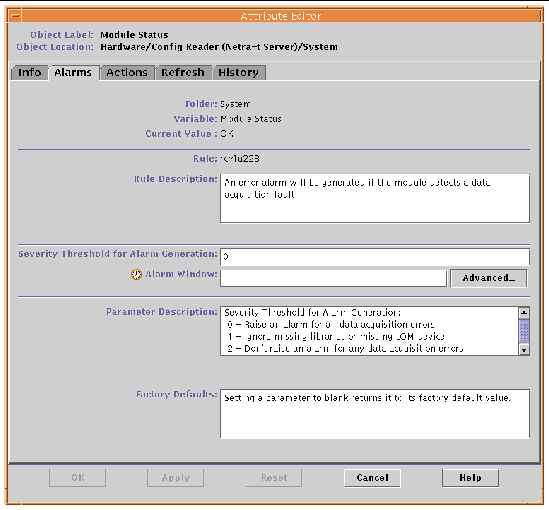Click the Folder value System

(x=235, y=104)
